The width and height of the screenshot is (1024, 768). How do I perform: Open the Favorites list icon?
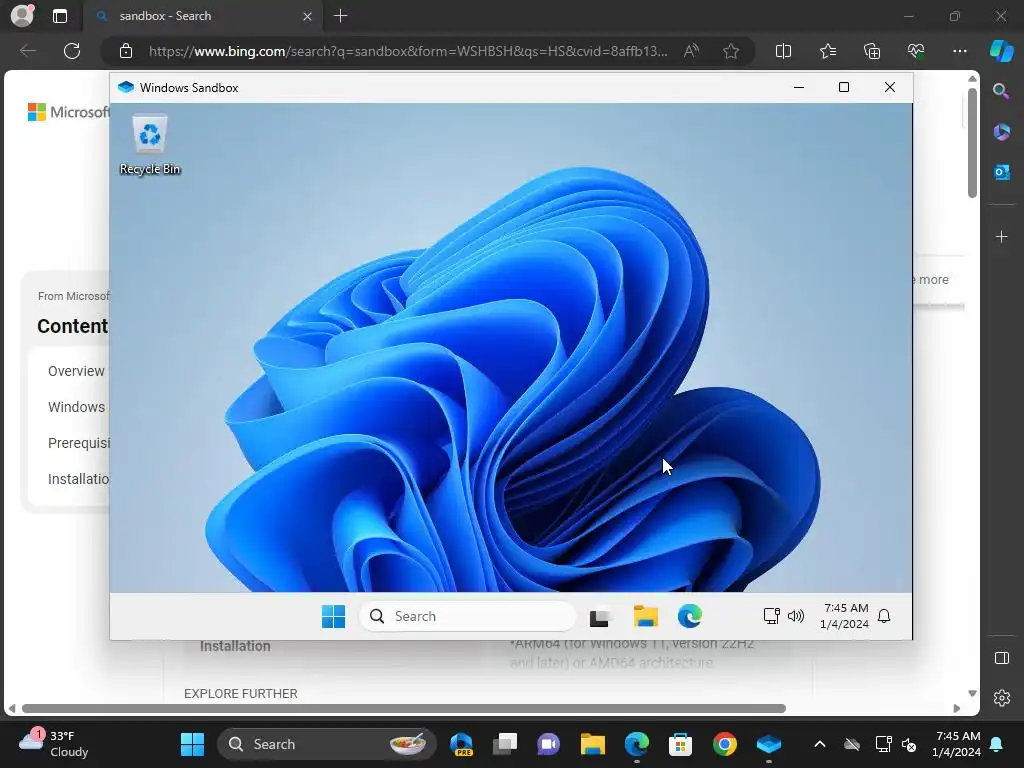(827, 51)
